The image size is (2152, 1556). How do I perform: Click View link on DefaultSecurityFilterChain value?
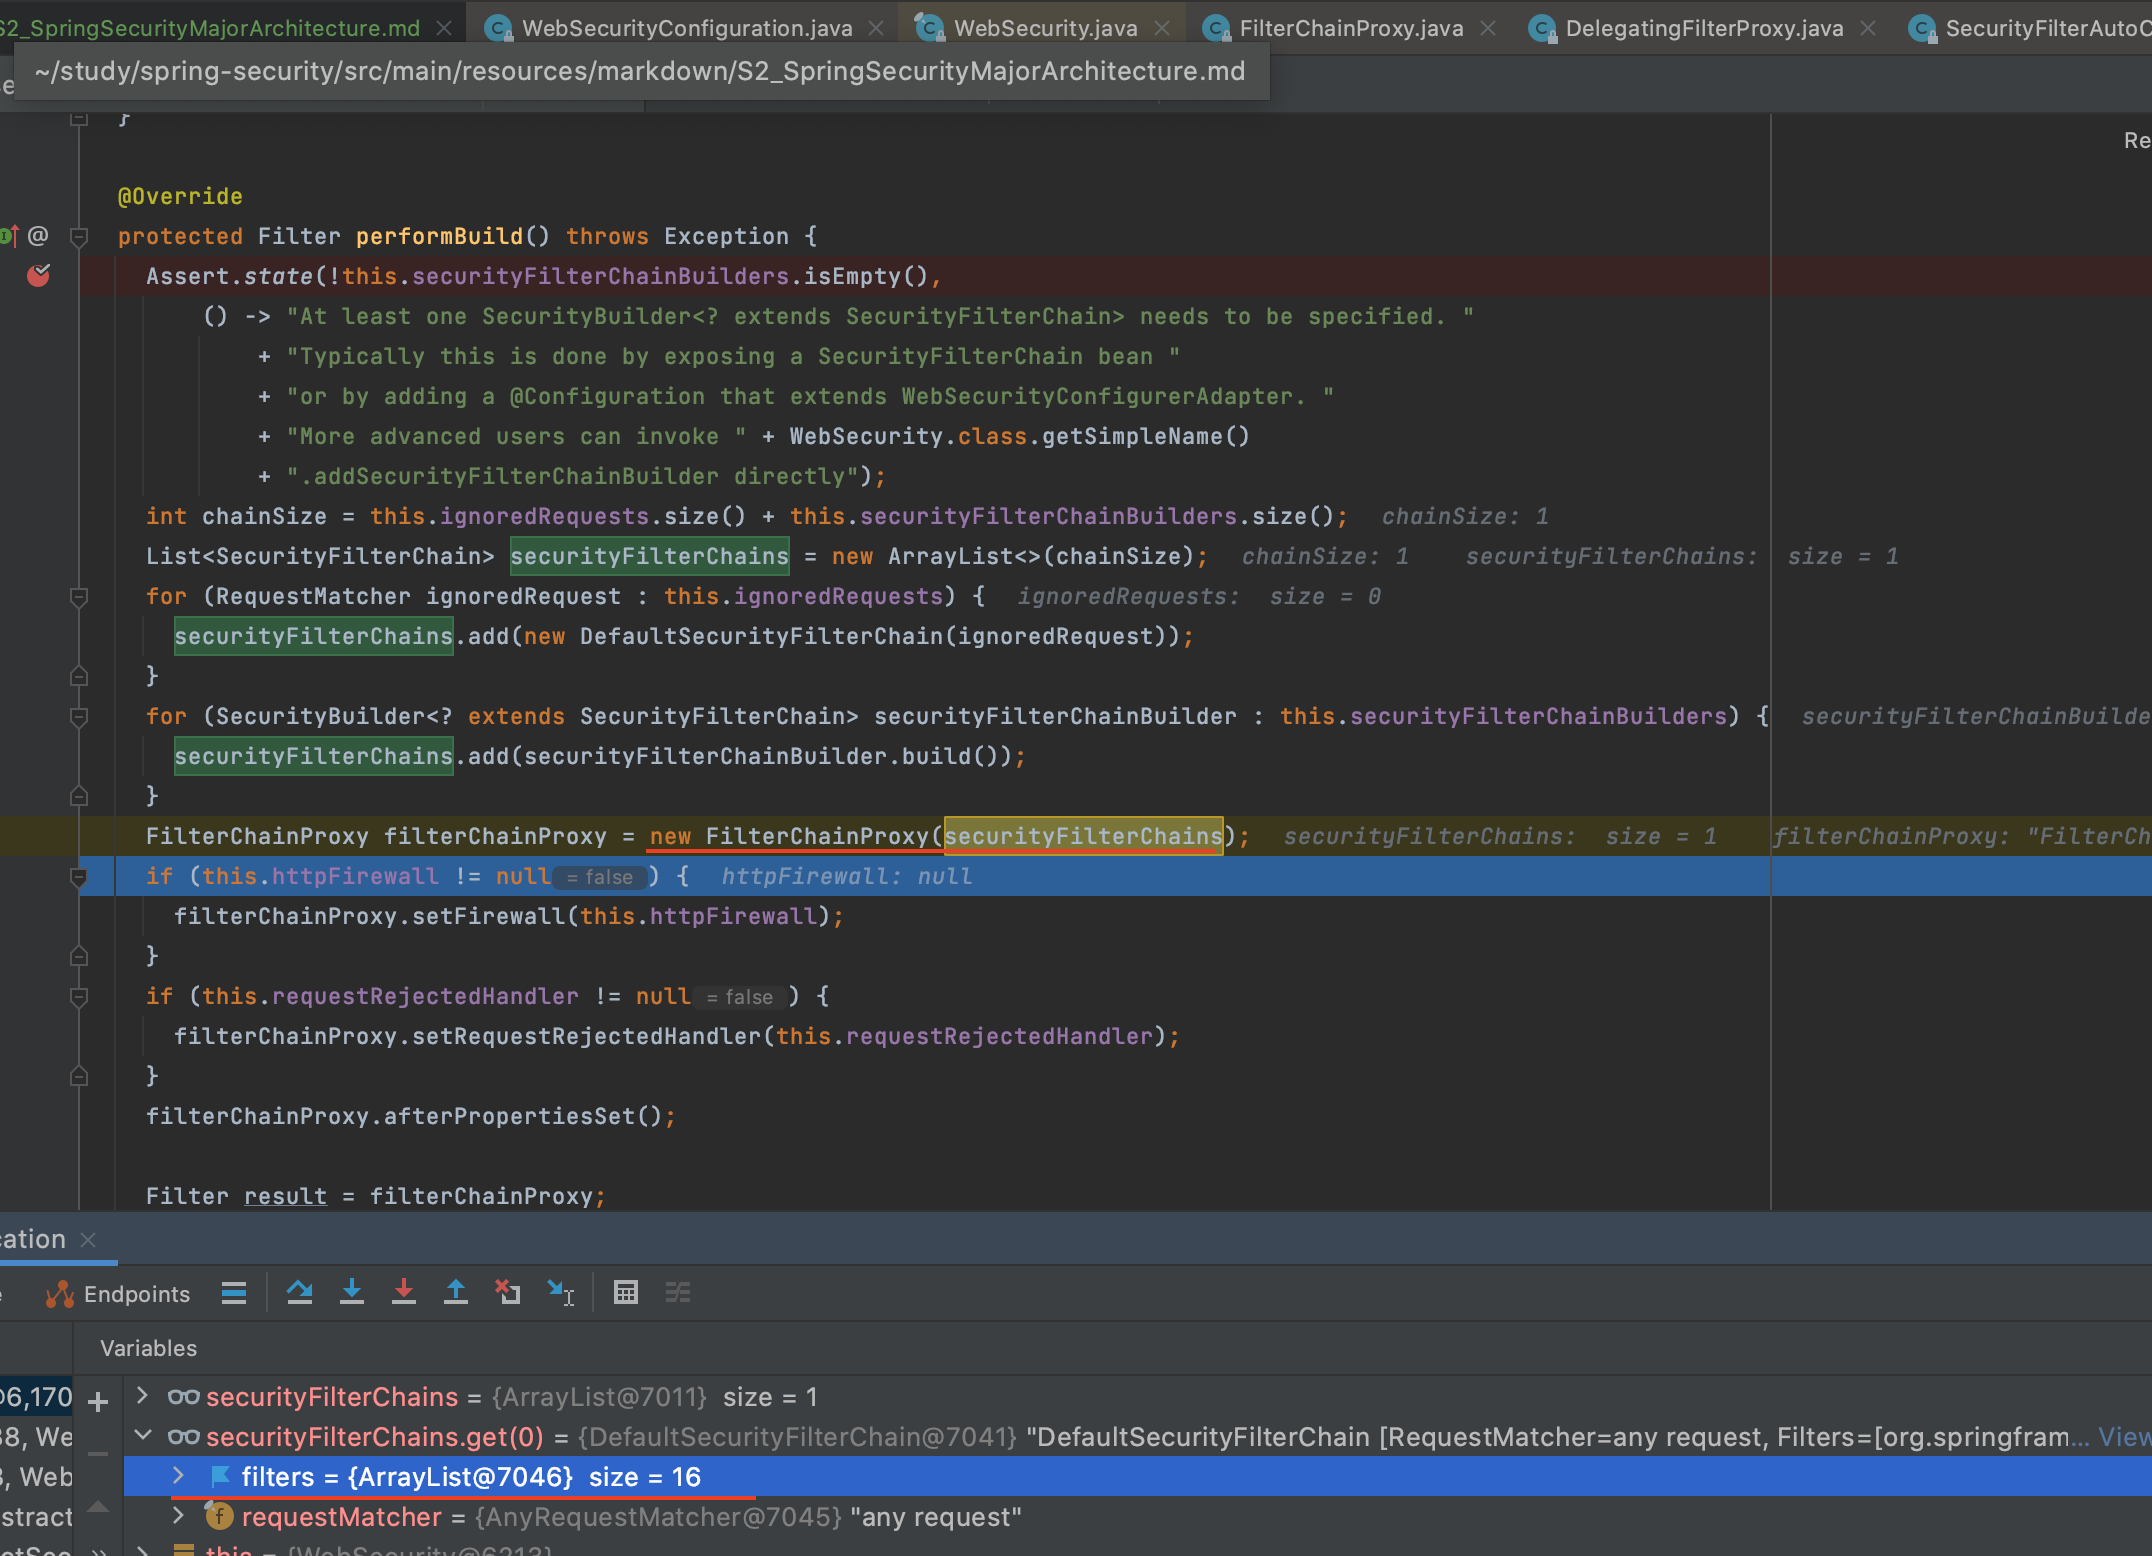[x=2123, y=1437]
